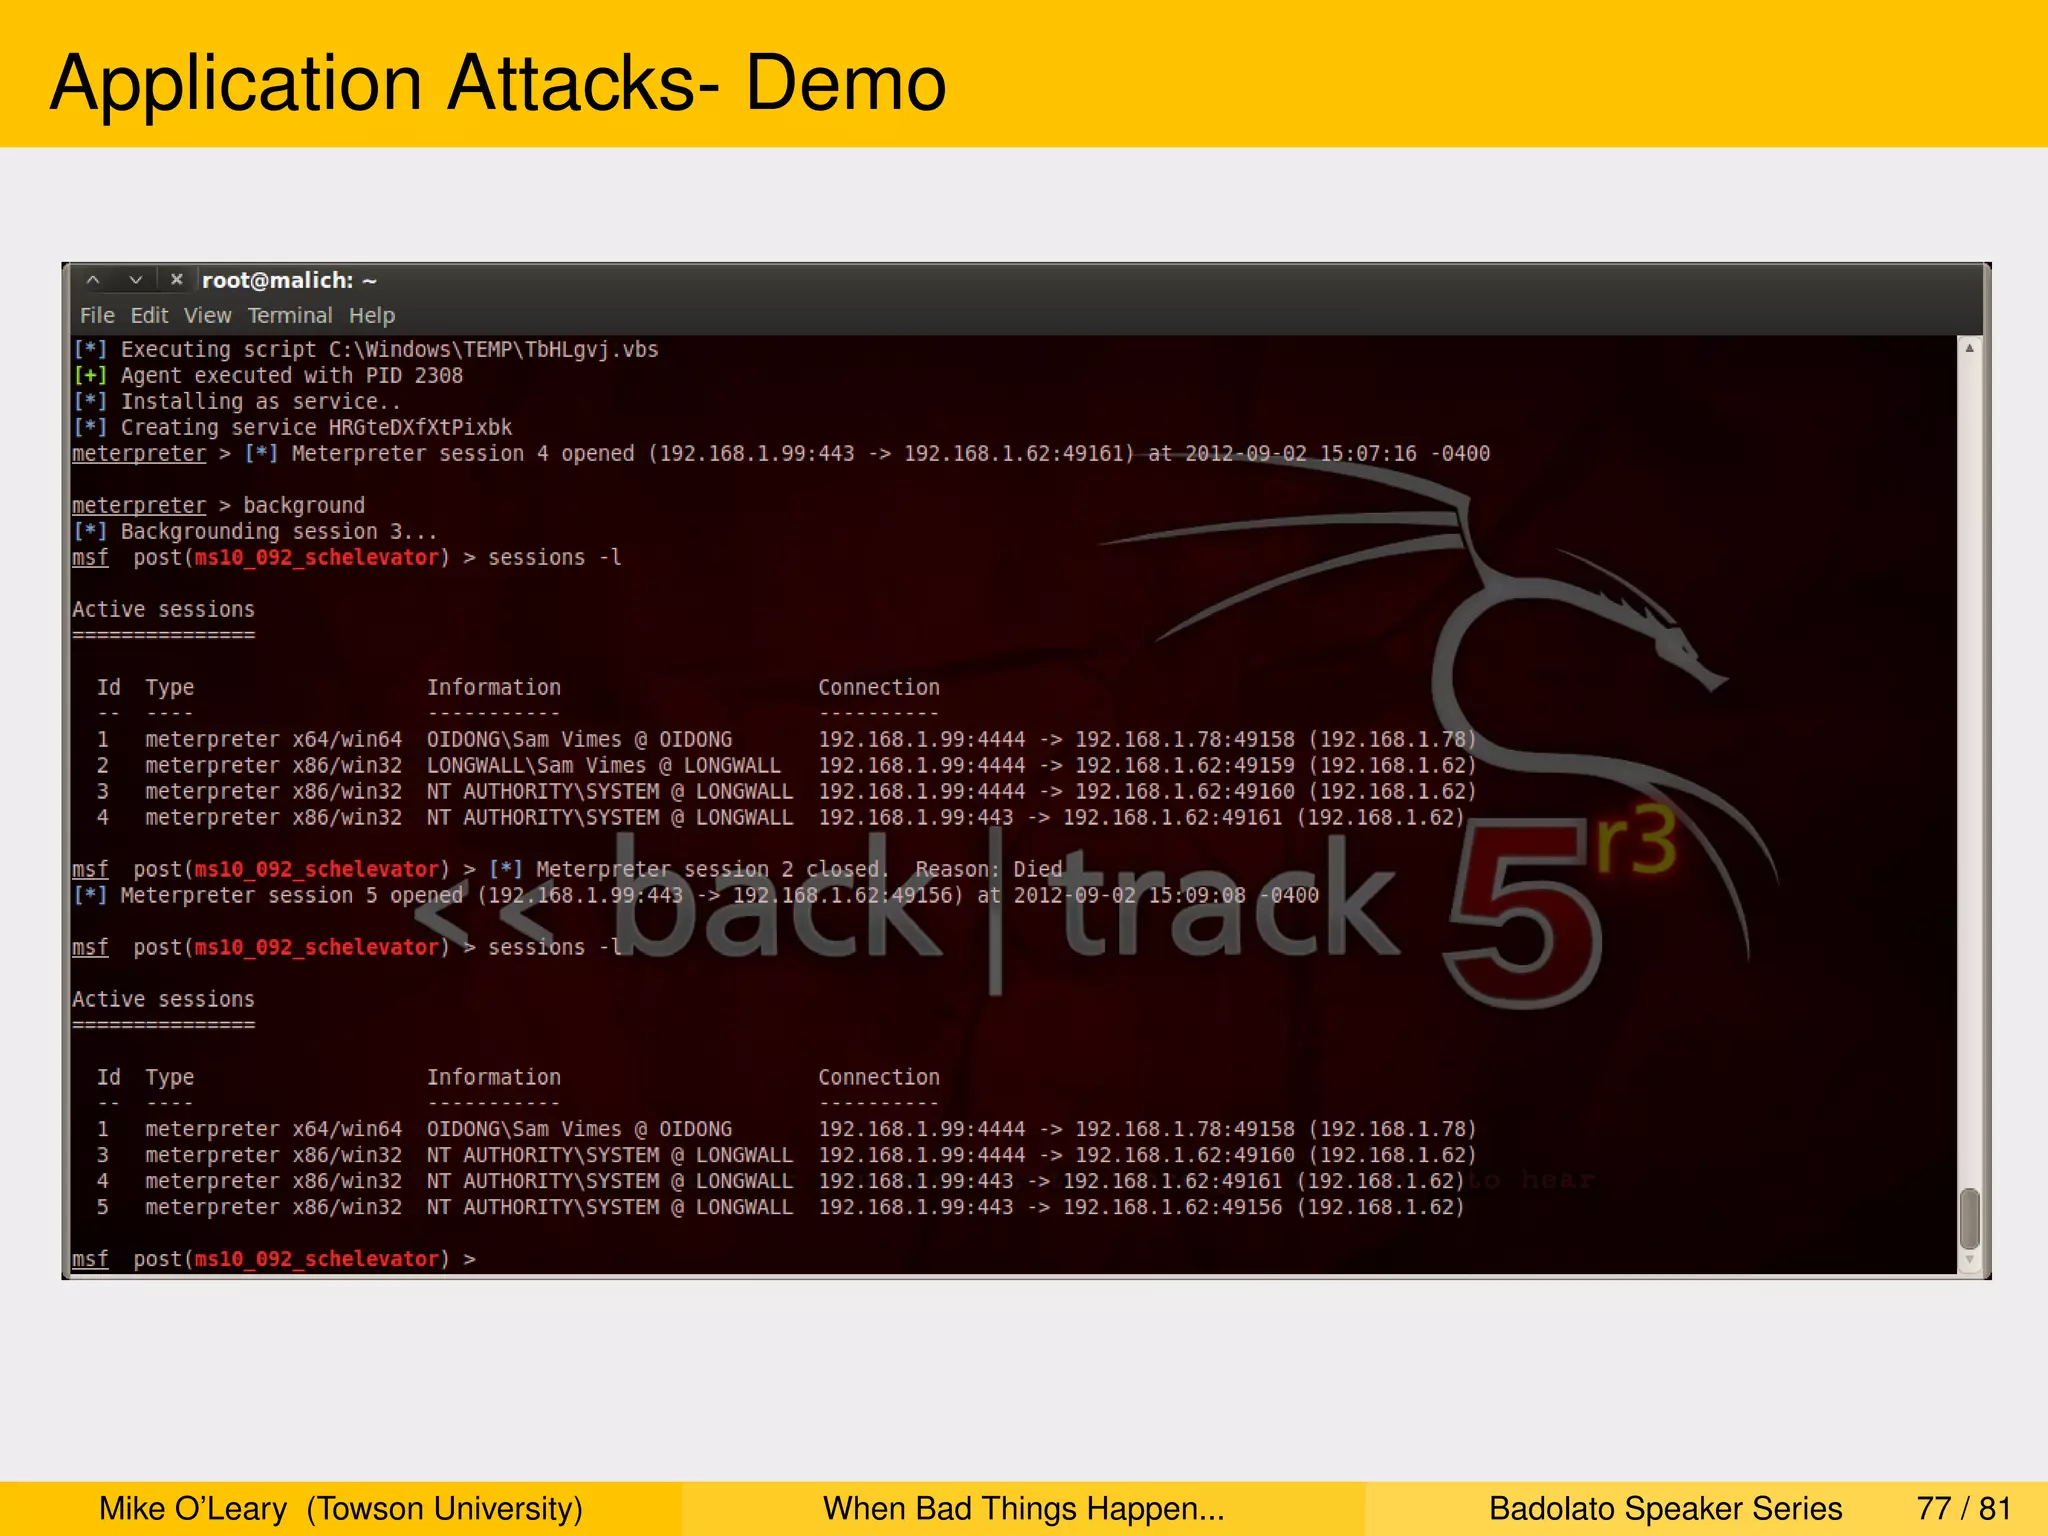Screen dimensions: 2048x1536
Task: Click the scrollbar up arrow
Action: point(1969,348)
